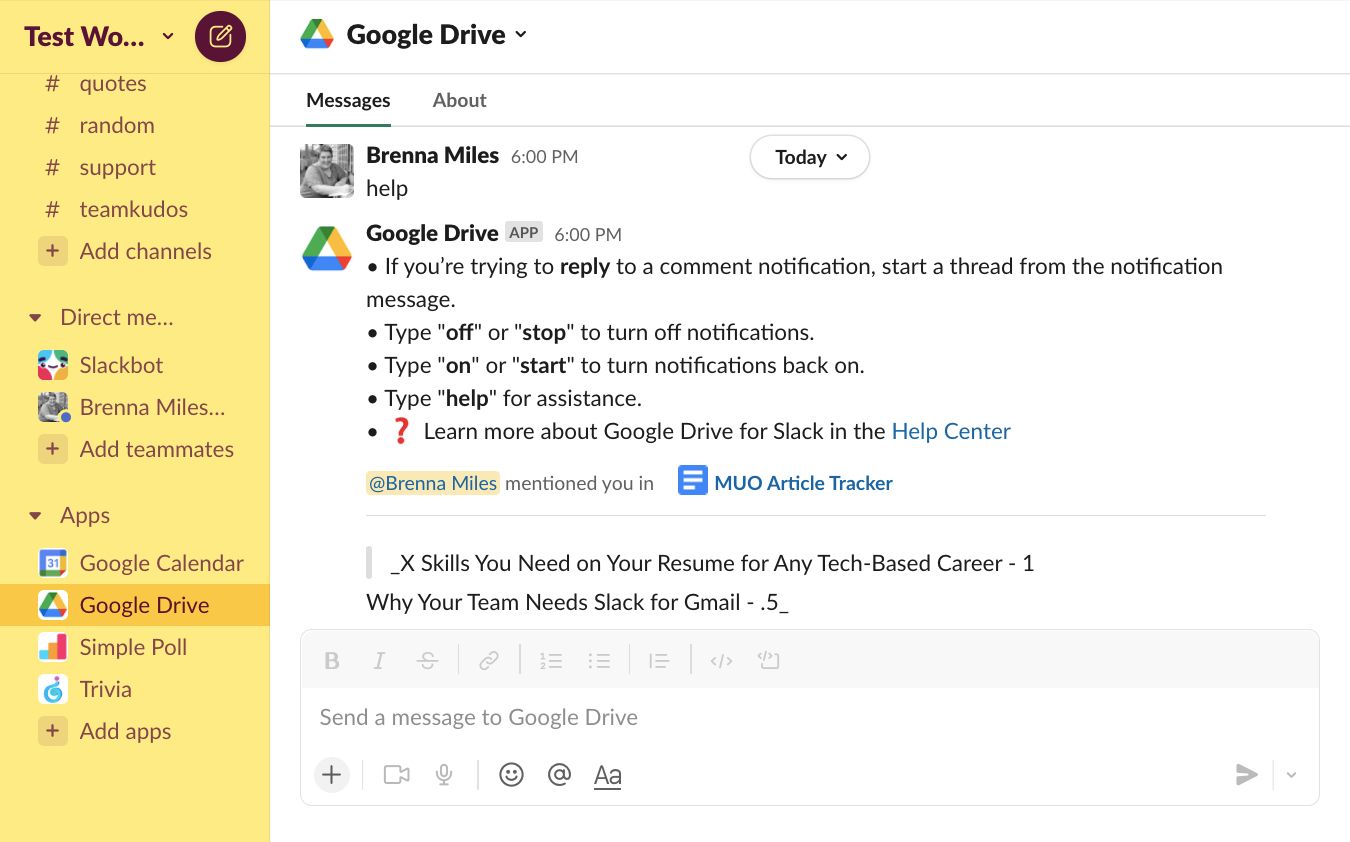Click Brenna Miles profile photo in message

click(x=327, y=171)
